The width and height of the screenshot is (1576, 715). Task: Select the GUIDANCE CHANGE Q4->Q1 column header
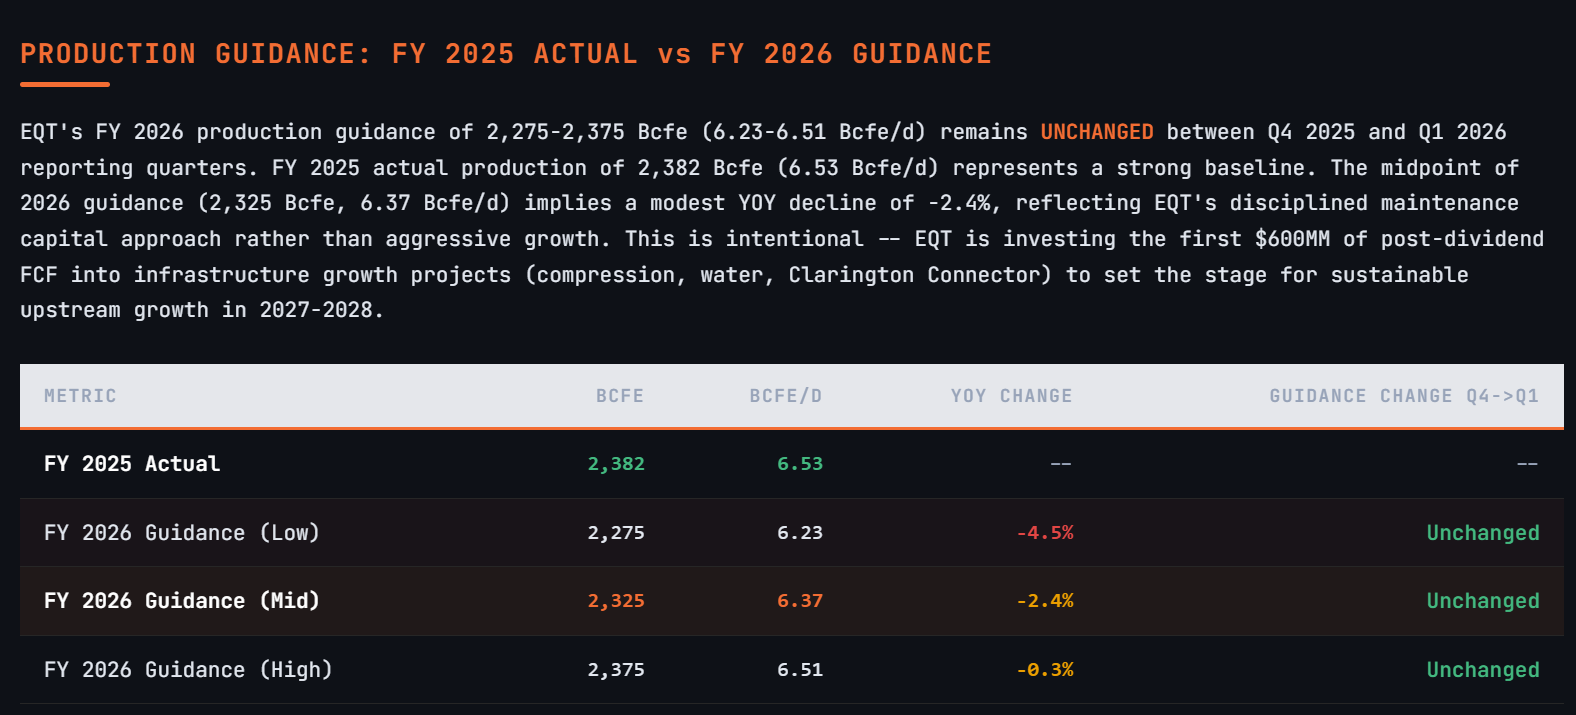coord(1403,396)
